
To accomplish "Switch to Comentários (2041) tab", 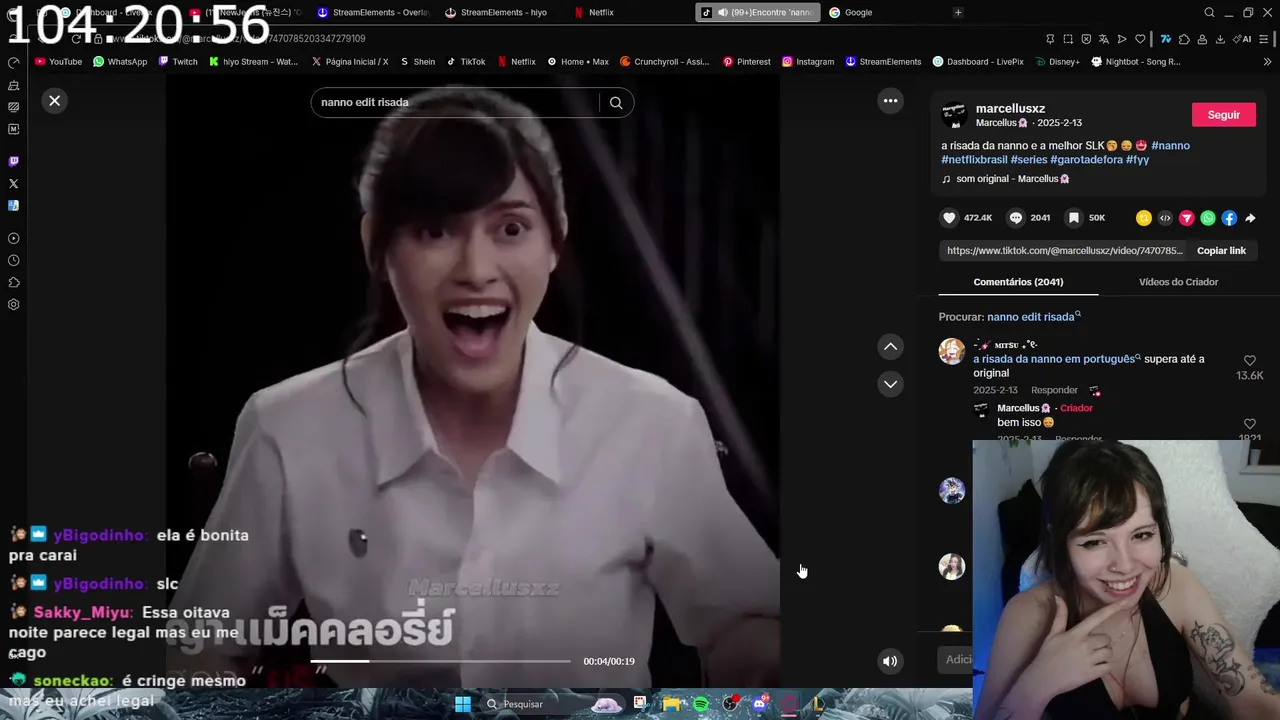I will [1018, 282].
